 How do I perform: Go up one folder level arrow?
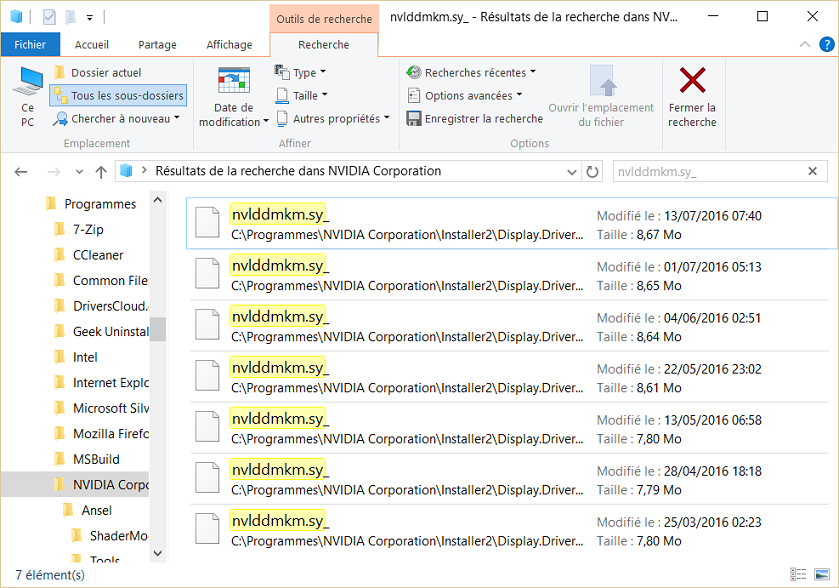[101, 171]
